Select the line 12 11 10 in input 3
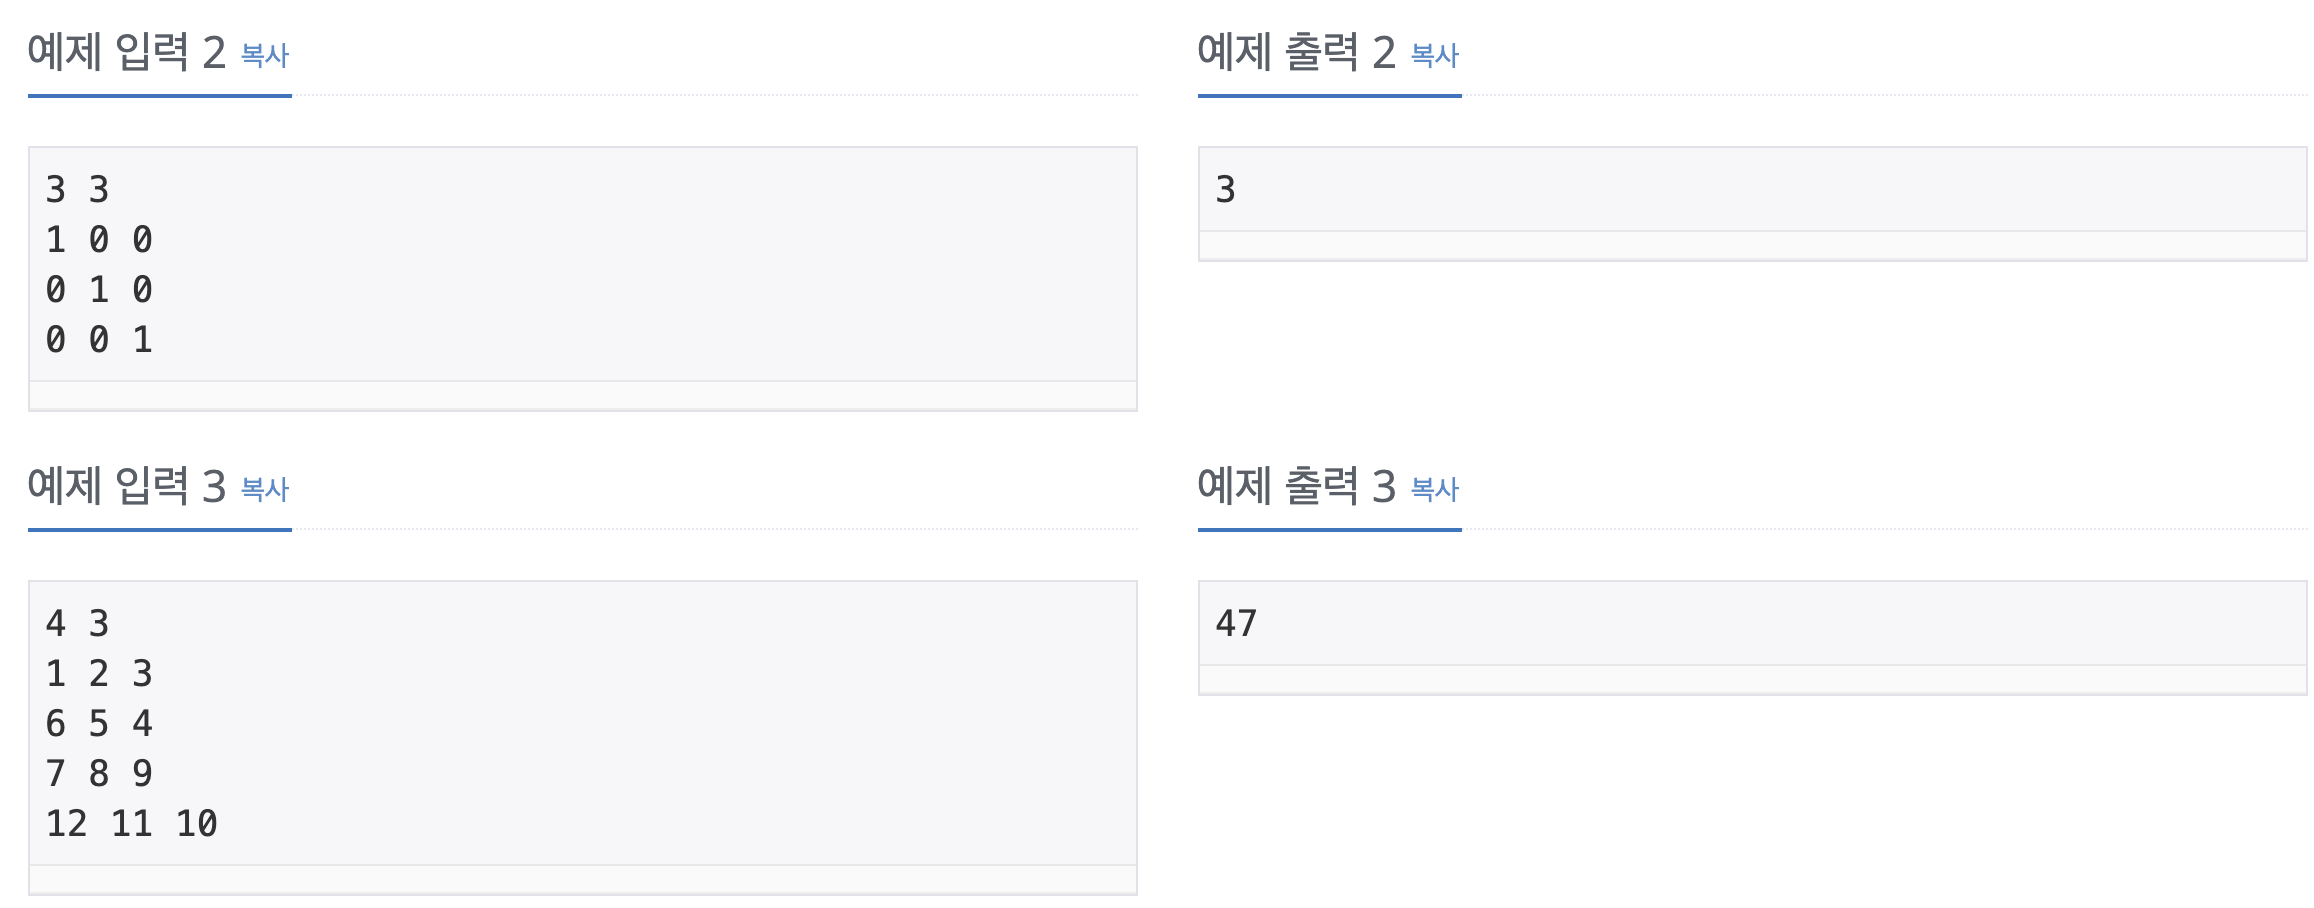 pyautogui.click(x=129, y=825)
